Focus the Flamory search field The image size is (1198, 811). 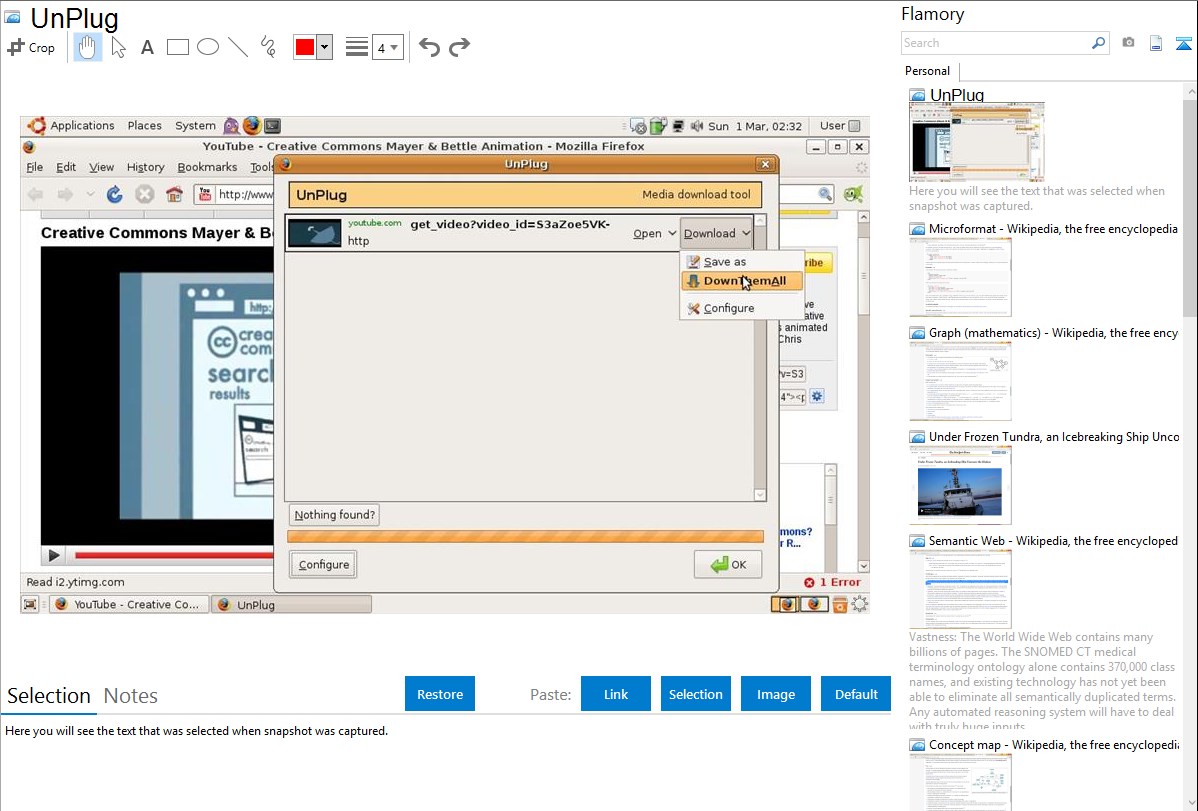(x=996, y=43)
